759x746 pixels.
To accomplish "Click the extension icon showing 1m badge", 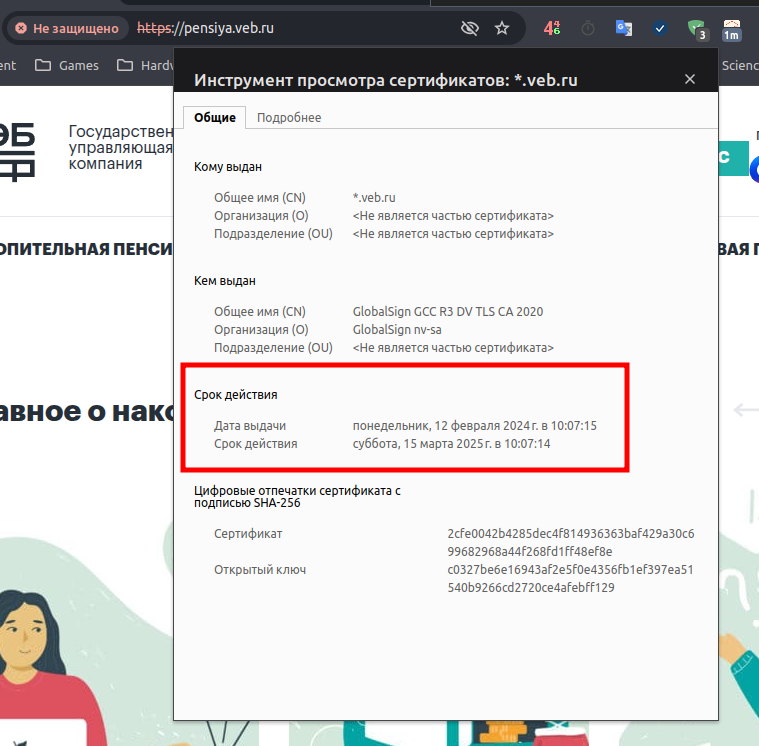I will (732, 29).
